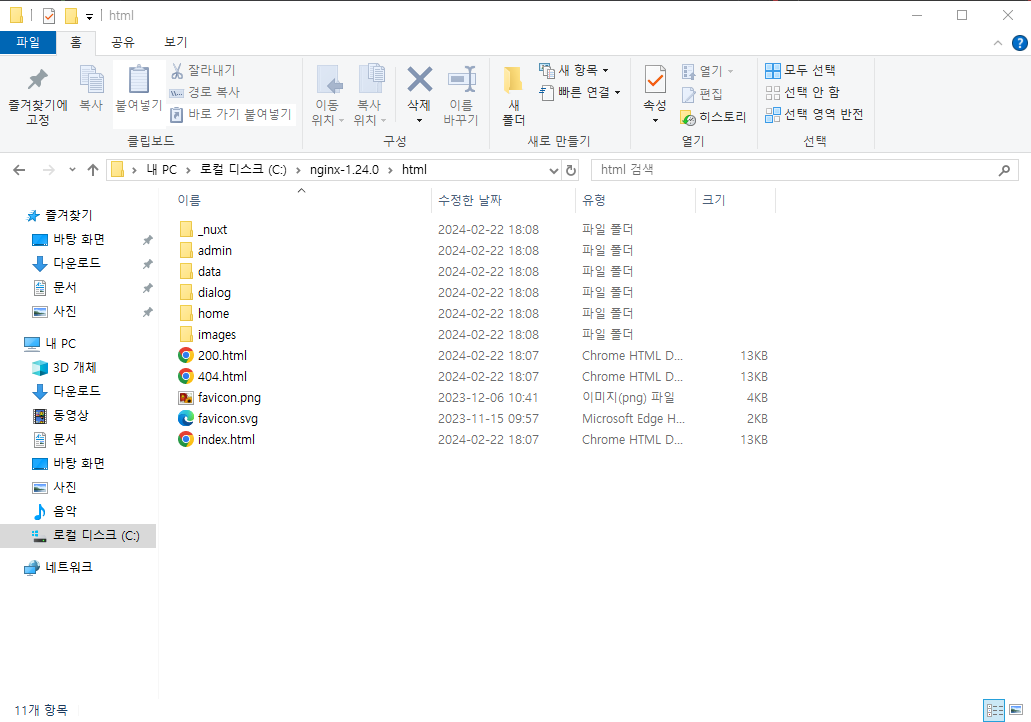Select the index.html file

(226, 440)
